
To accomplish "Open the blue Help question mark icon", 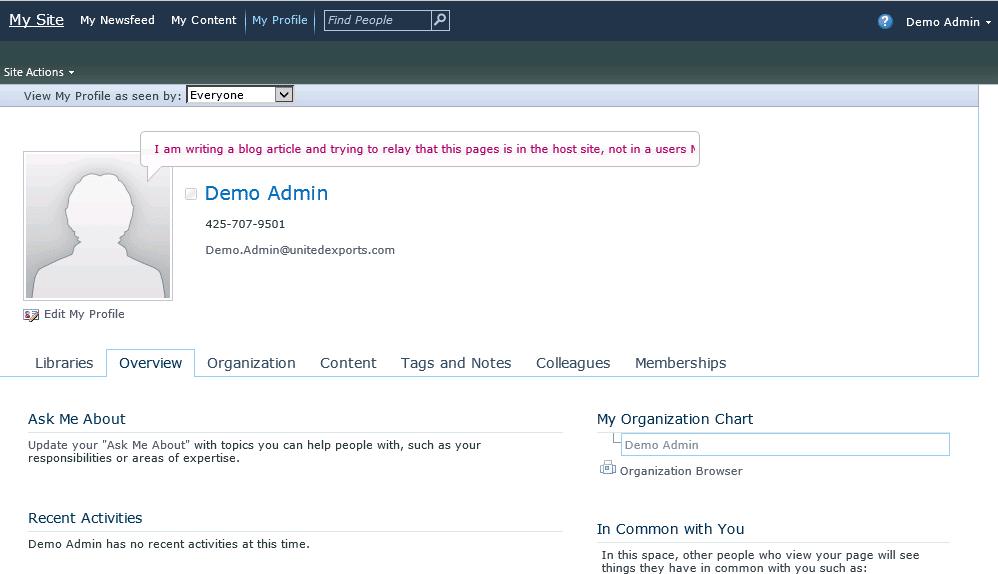I will pyautogui.click(x=885, y=21).
